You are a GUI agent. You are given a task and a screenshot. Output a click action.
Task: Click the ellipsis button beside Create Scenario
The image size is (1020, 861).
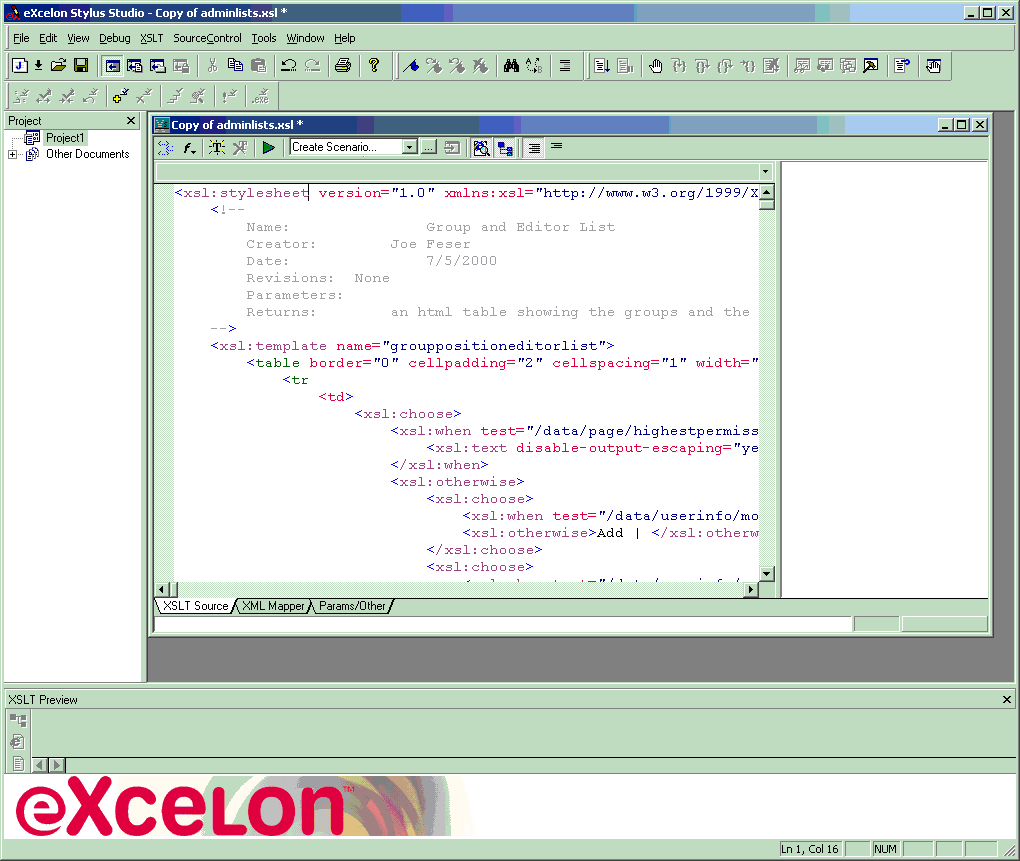coord(428,148)
